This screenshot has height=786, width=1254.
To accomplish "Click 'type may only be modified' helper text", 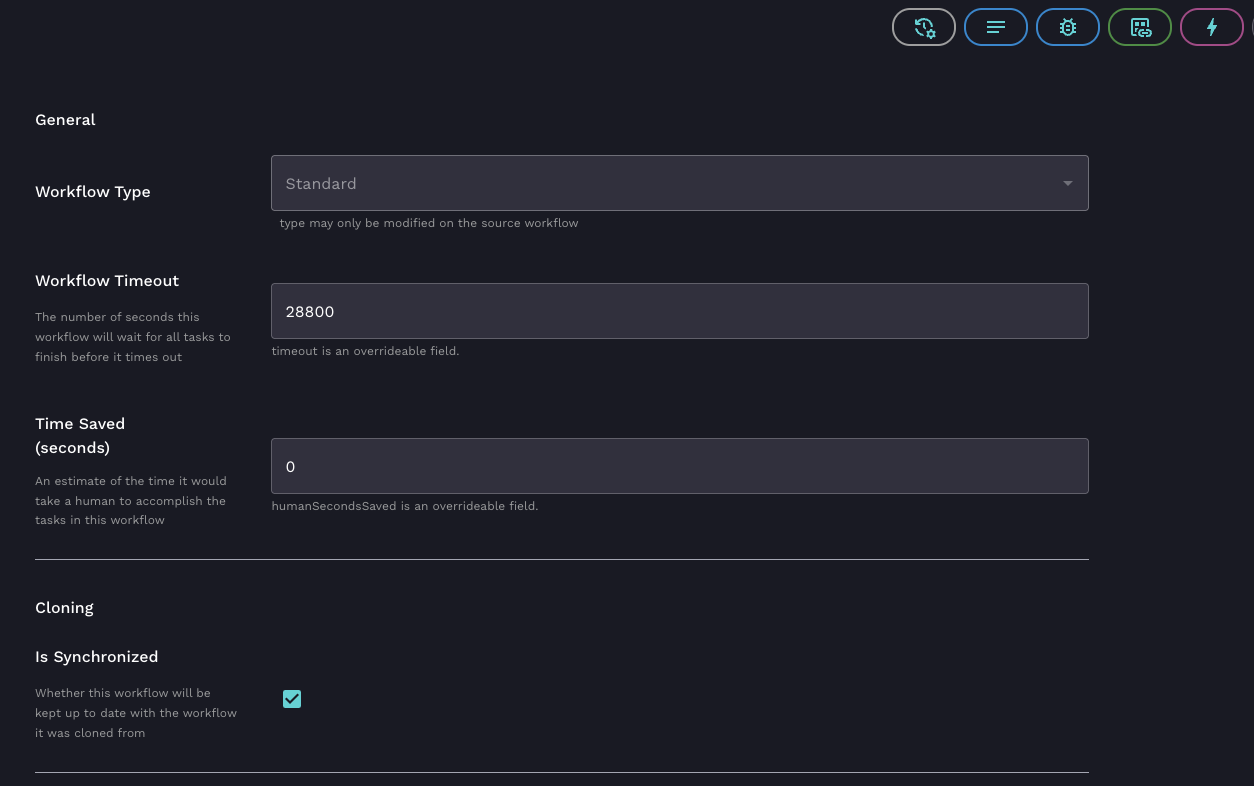I will [x=429, y=223].
